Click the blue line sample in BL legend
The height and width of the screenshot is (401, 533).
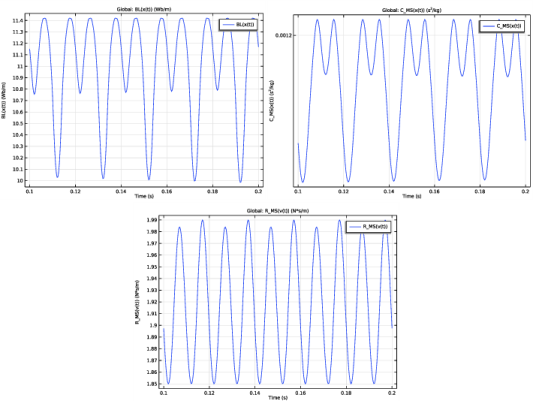pos(228,25)
